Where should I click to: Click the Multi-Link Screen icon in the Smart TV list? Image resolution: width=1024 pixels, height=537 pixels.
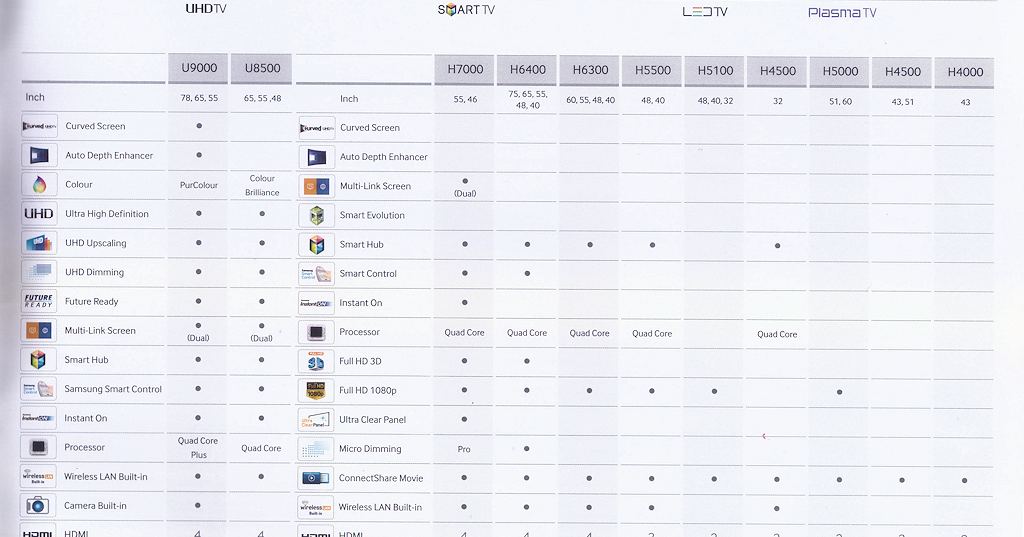[317, 186]
